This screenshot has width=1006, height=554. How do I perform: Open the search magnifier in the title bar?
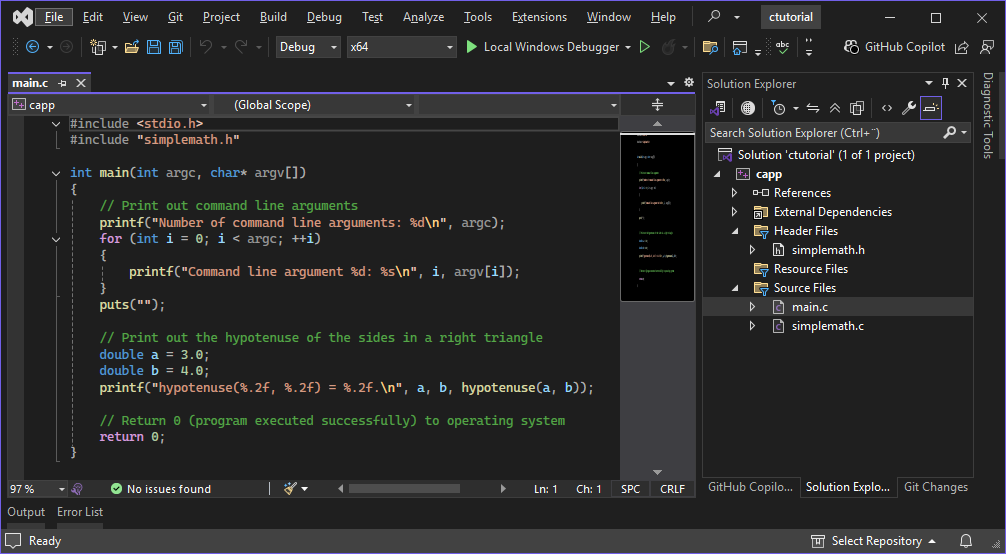tap(714, 17)
